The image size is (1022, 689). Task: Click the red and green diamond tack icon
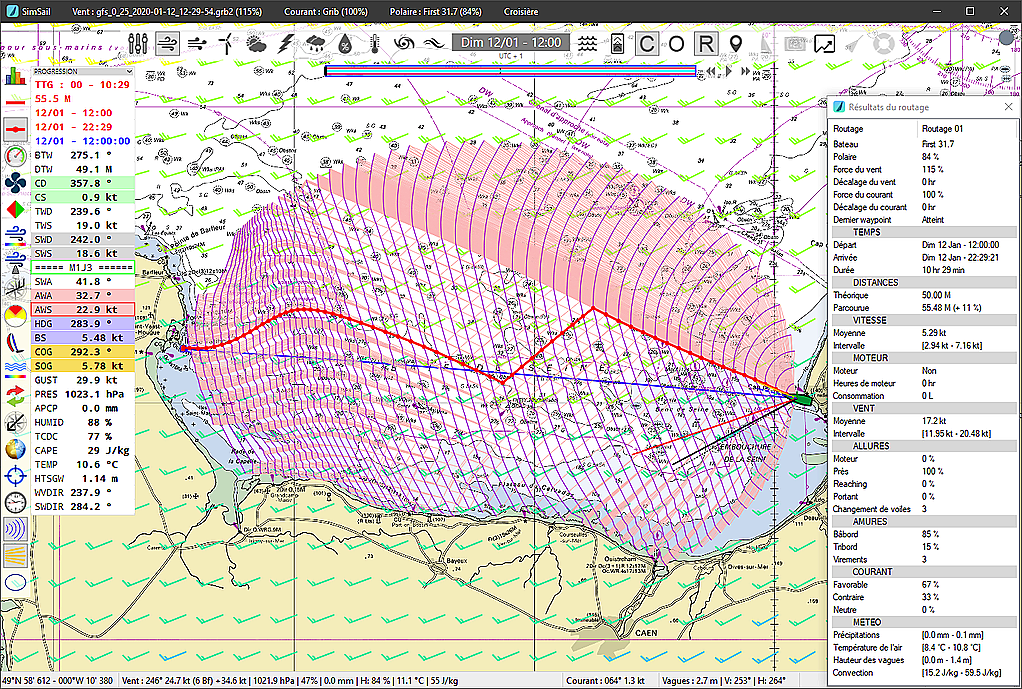15,210
